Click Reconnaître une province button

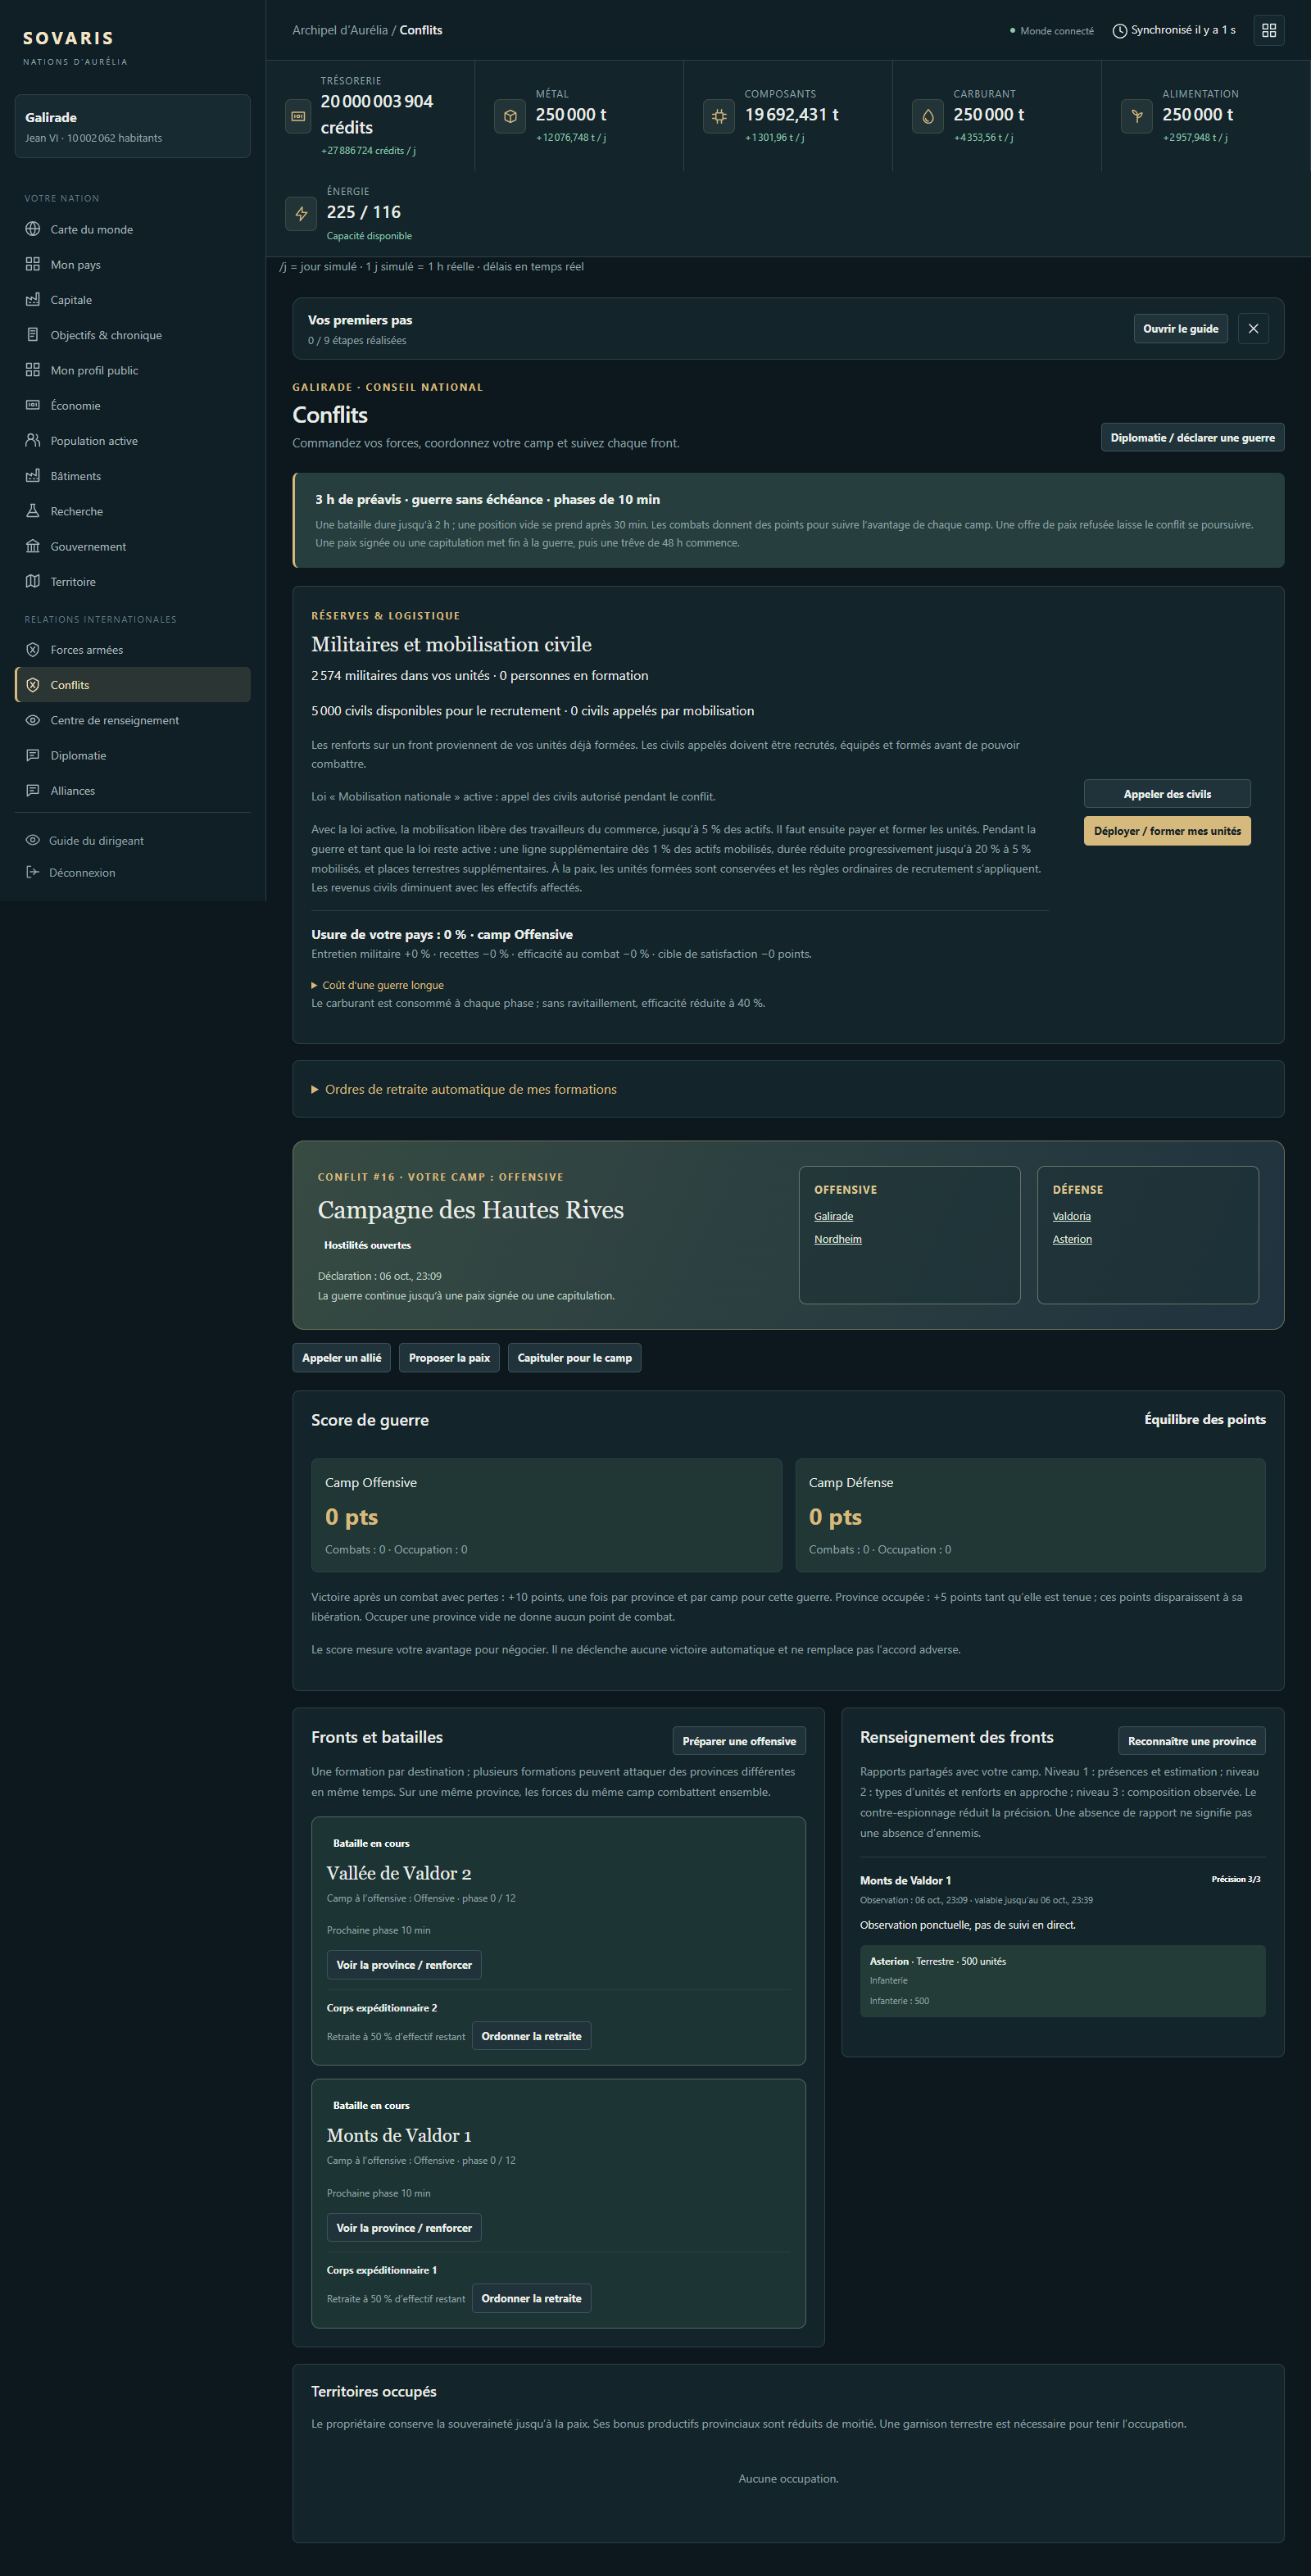tap(1191, 1741)
